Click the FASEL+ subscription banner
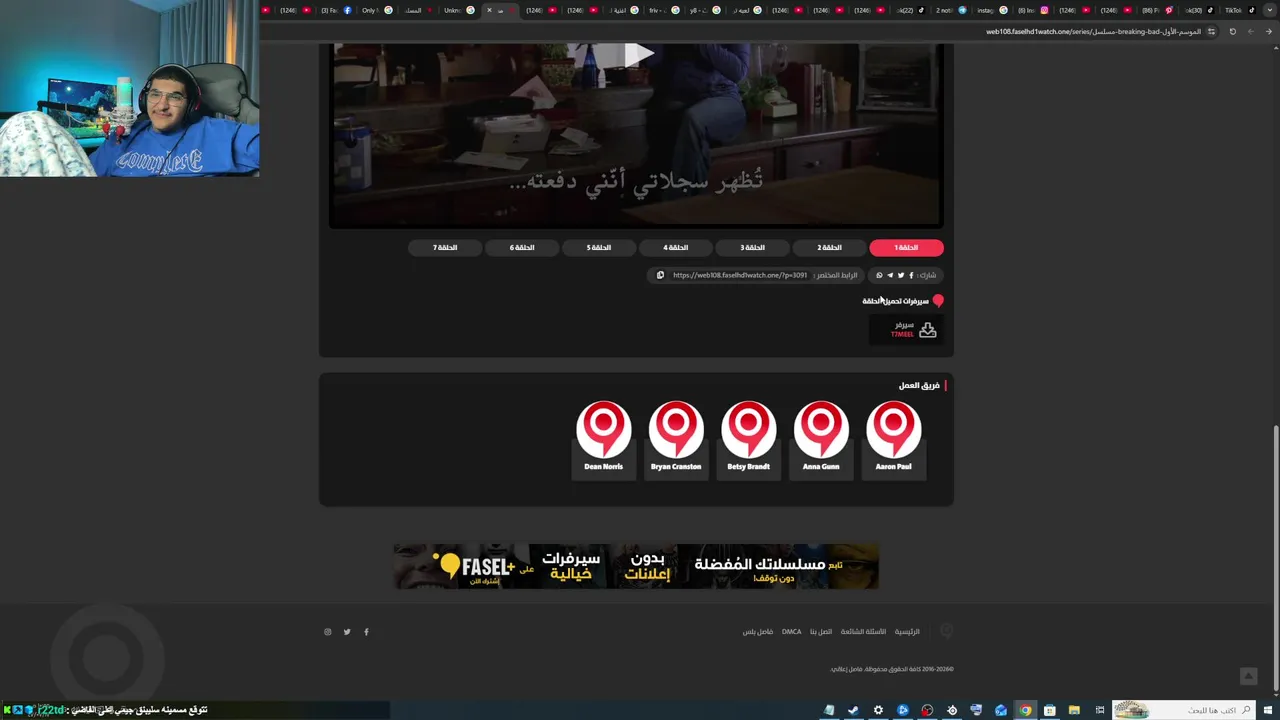Image resolution: width=1280 pixels, height=720 pixels. 636,566
